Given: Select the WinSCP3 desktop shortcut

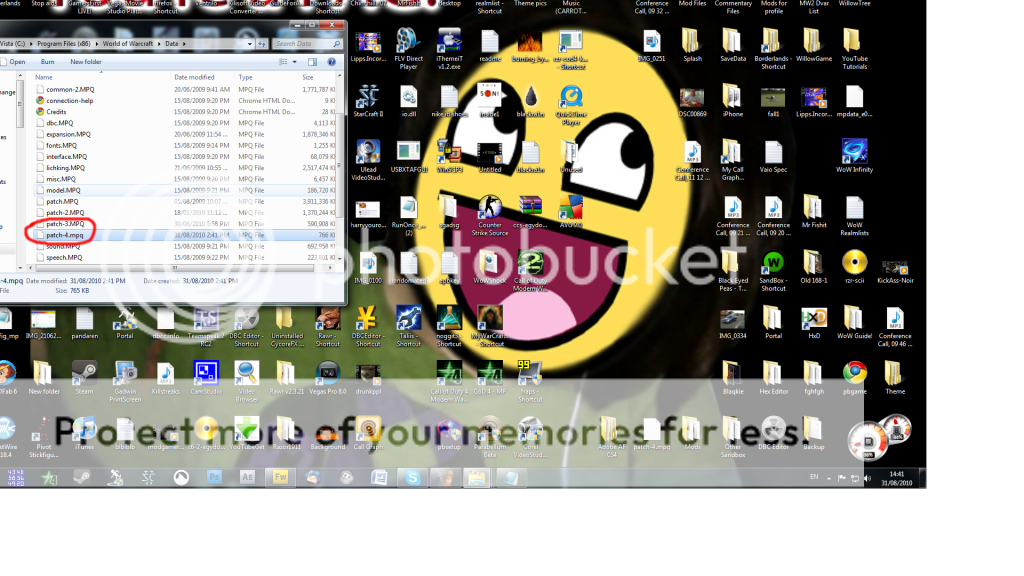Looking at the screenshot, I should click(449, 157).
